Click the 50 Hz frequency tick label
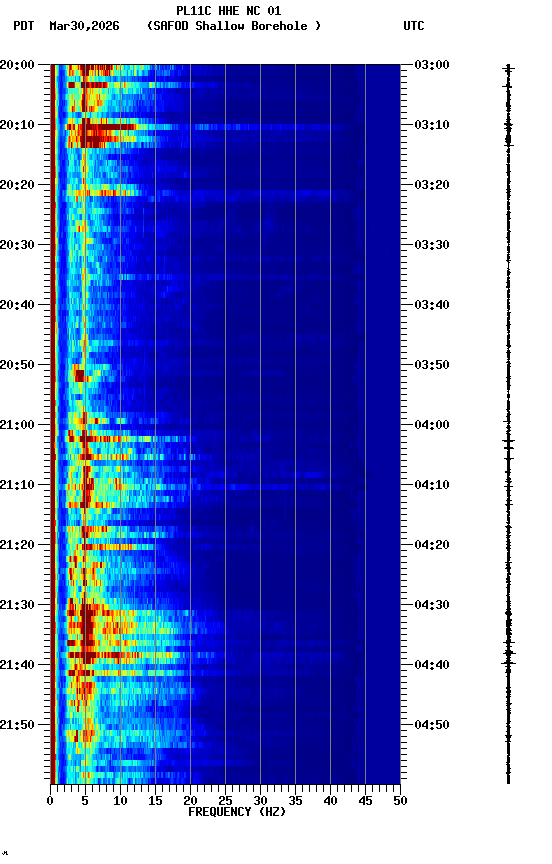 click(400, 801)
